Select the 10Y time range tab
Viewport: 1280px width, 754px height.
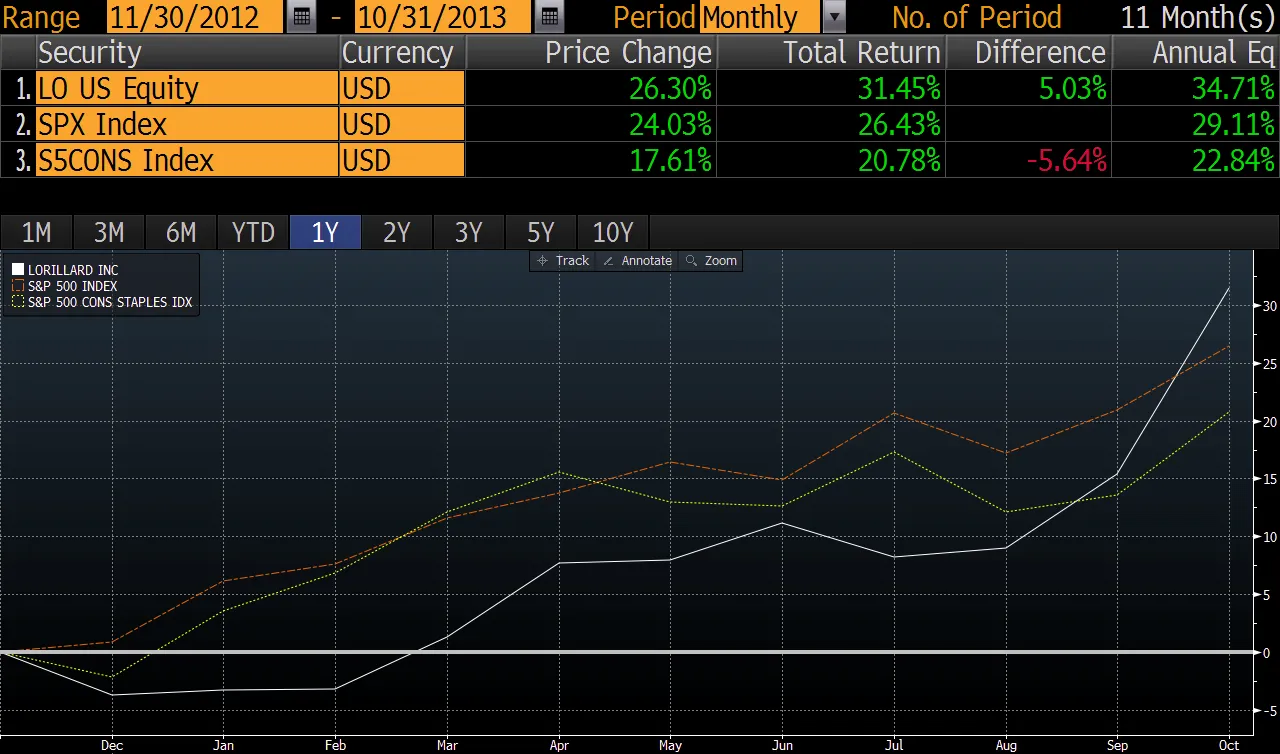613,233
